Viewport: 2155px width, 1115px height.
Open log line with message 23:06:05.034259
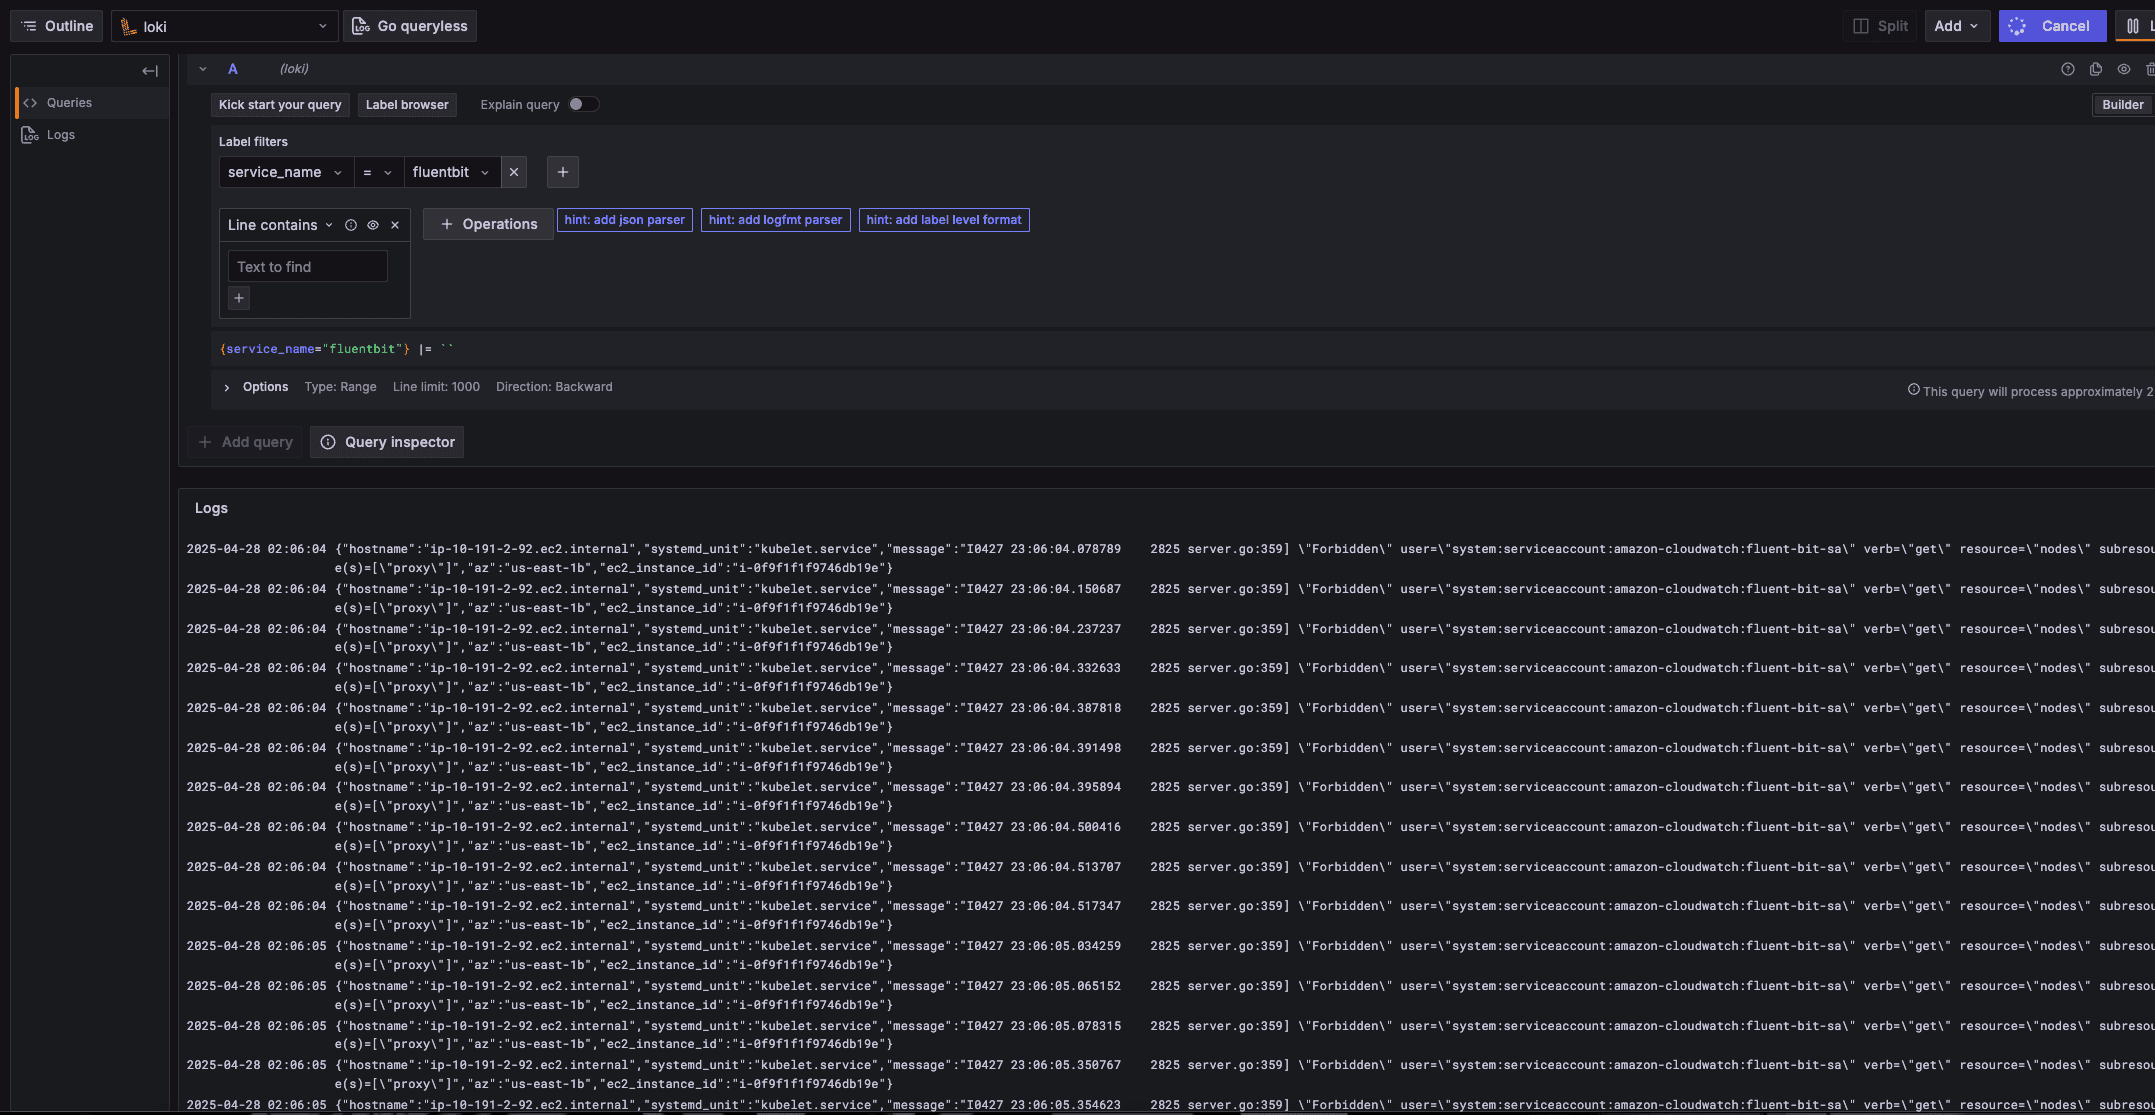1168,955
